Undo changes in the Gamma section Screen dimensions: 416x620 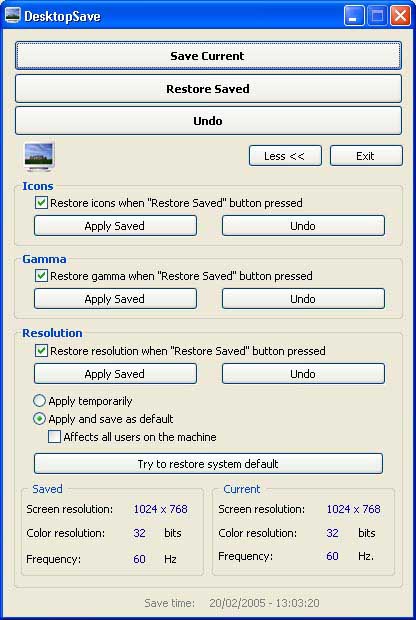tap(303, 299)
